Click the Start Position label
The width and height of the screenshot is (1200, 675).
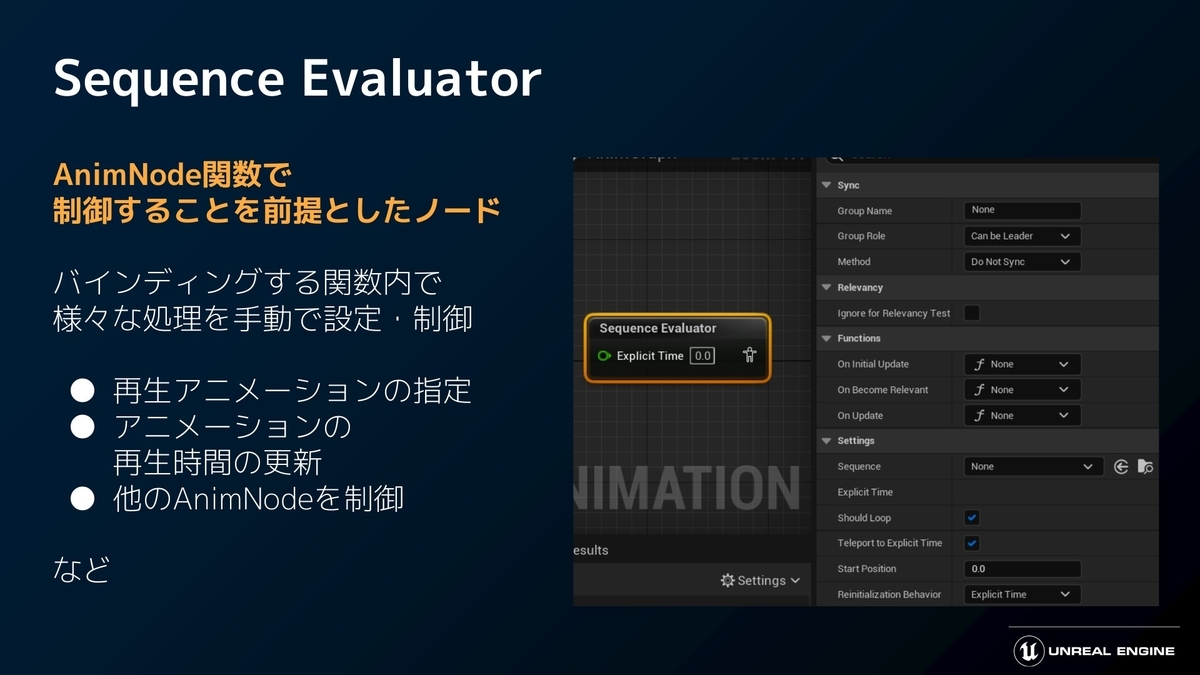[x=866, y=569]
